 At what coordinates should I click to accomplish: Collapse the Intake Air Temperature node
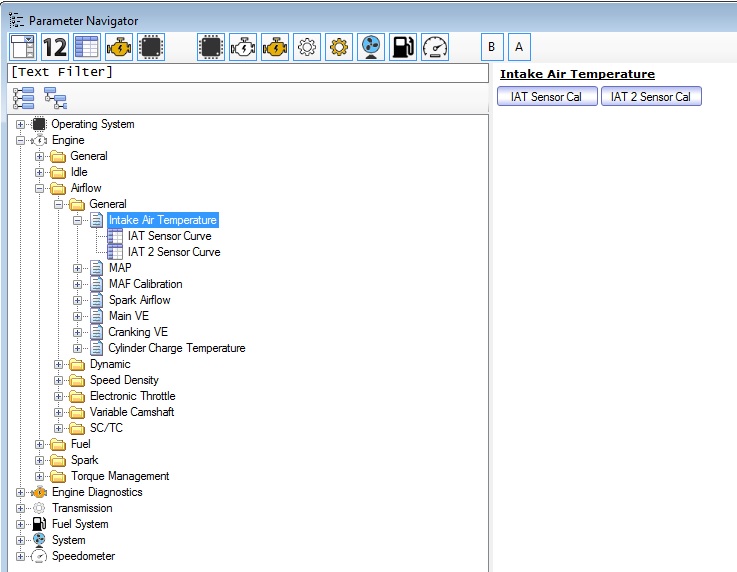78,220
